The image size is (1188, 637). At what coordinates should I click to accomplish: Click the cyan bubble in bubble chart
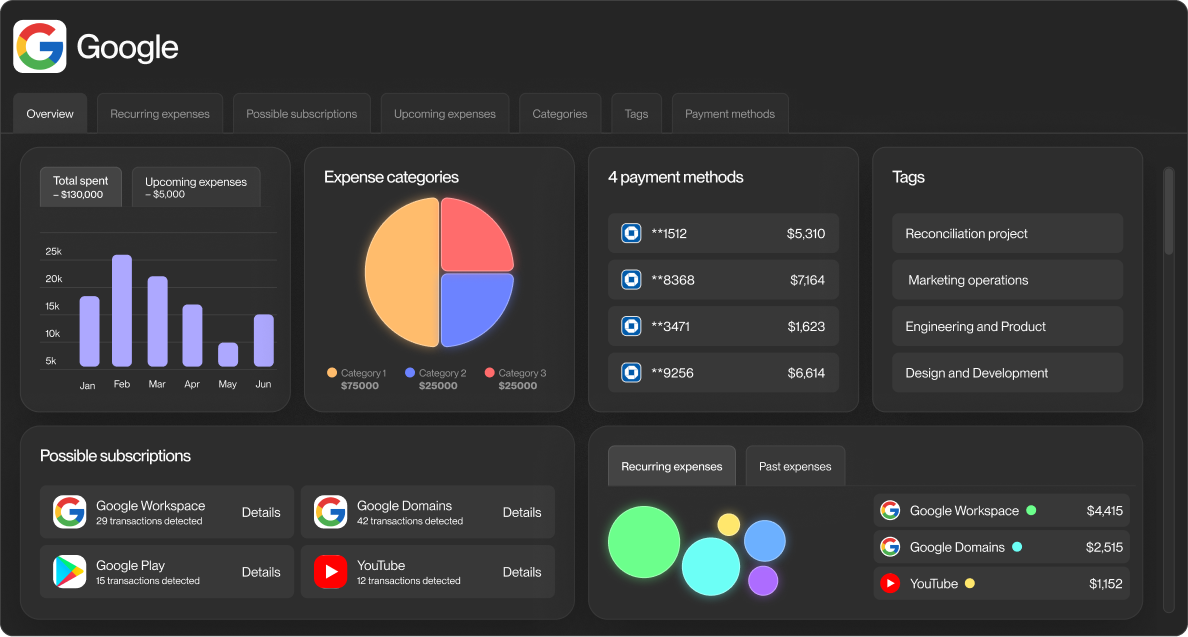[x=711, y=567]
